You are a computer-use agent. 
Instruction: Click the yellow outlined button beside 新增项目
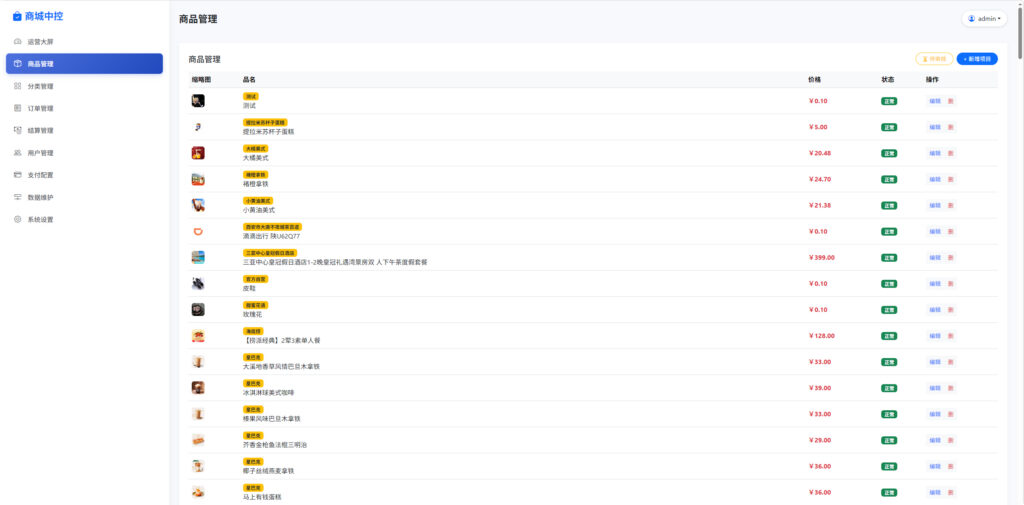[x=934, y=59]
